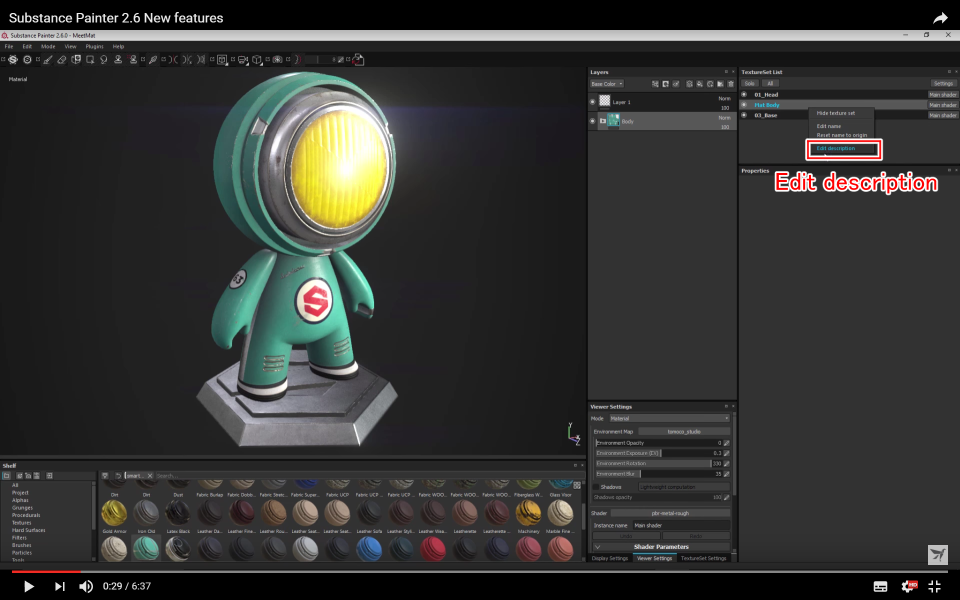Toggle visibility of Layer 1

tap(592, 102)
